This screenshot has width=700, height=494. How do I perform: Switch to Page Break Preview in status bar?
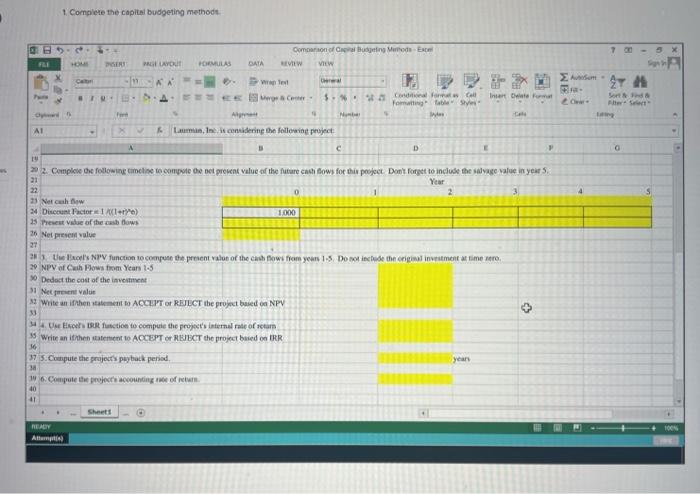click(577, 428)
